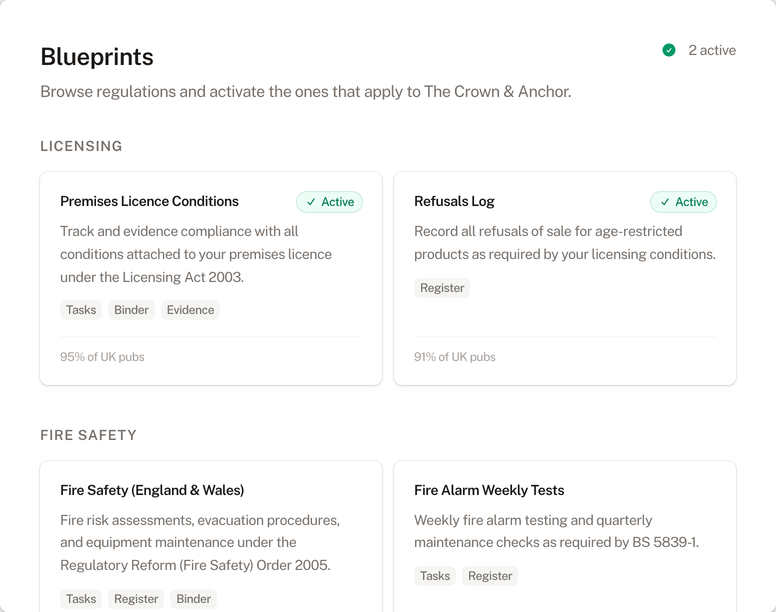Click the Evidence tag

190,310
